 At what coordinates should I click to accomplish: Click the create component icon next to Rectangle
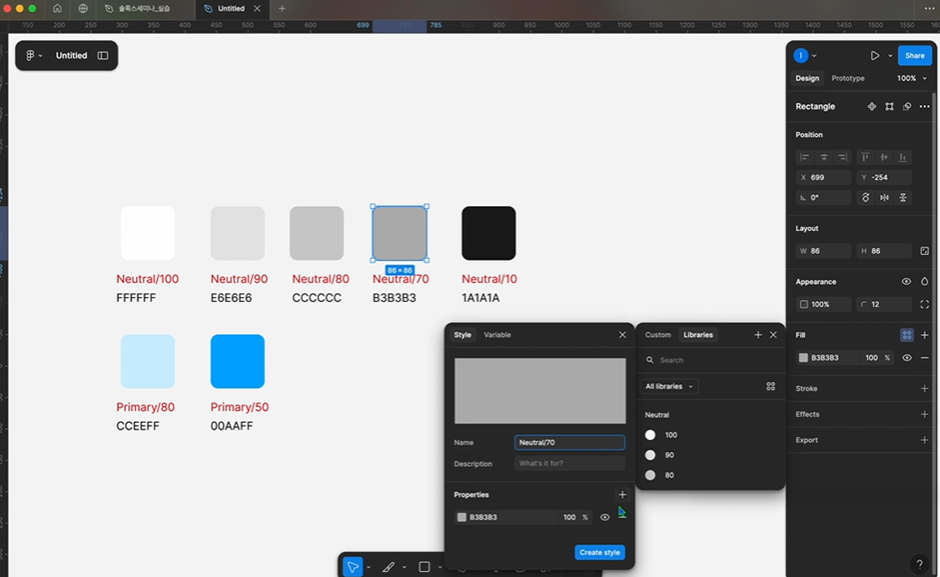pyautogui.click(x=872, y=106)
